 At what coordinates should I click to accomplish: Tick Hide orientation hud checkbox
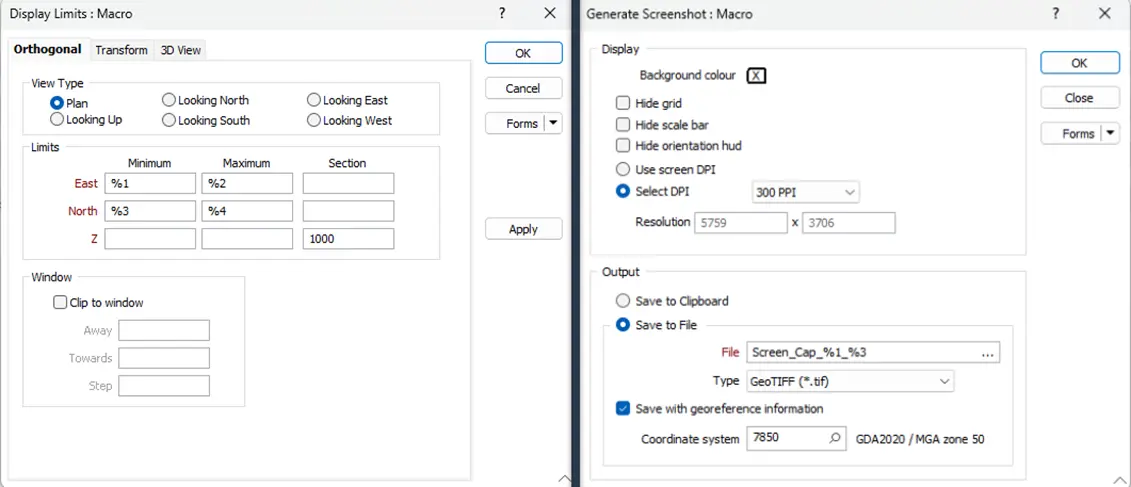coord(623,146)
